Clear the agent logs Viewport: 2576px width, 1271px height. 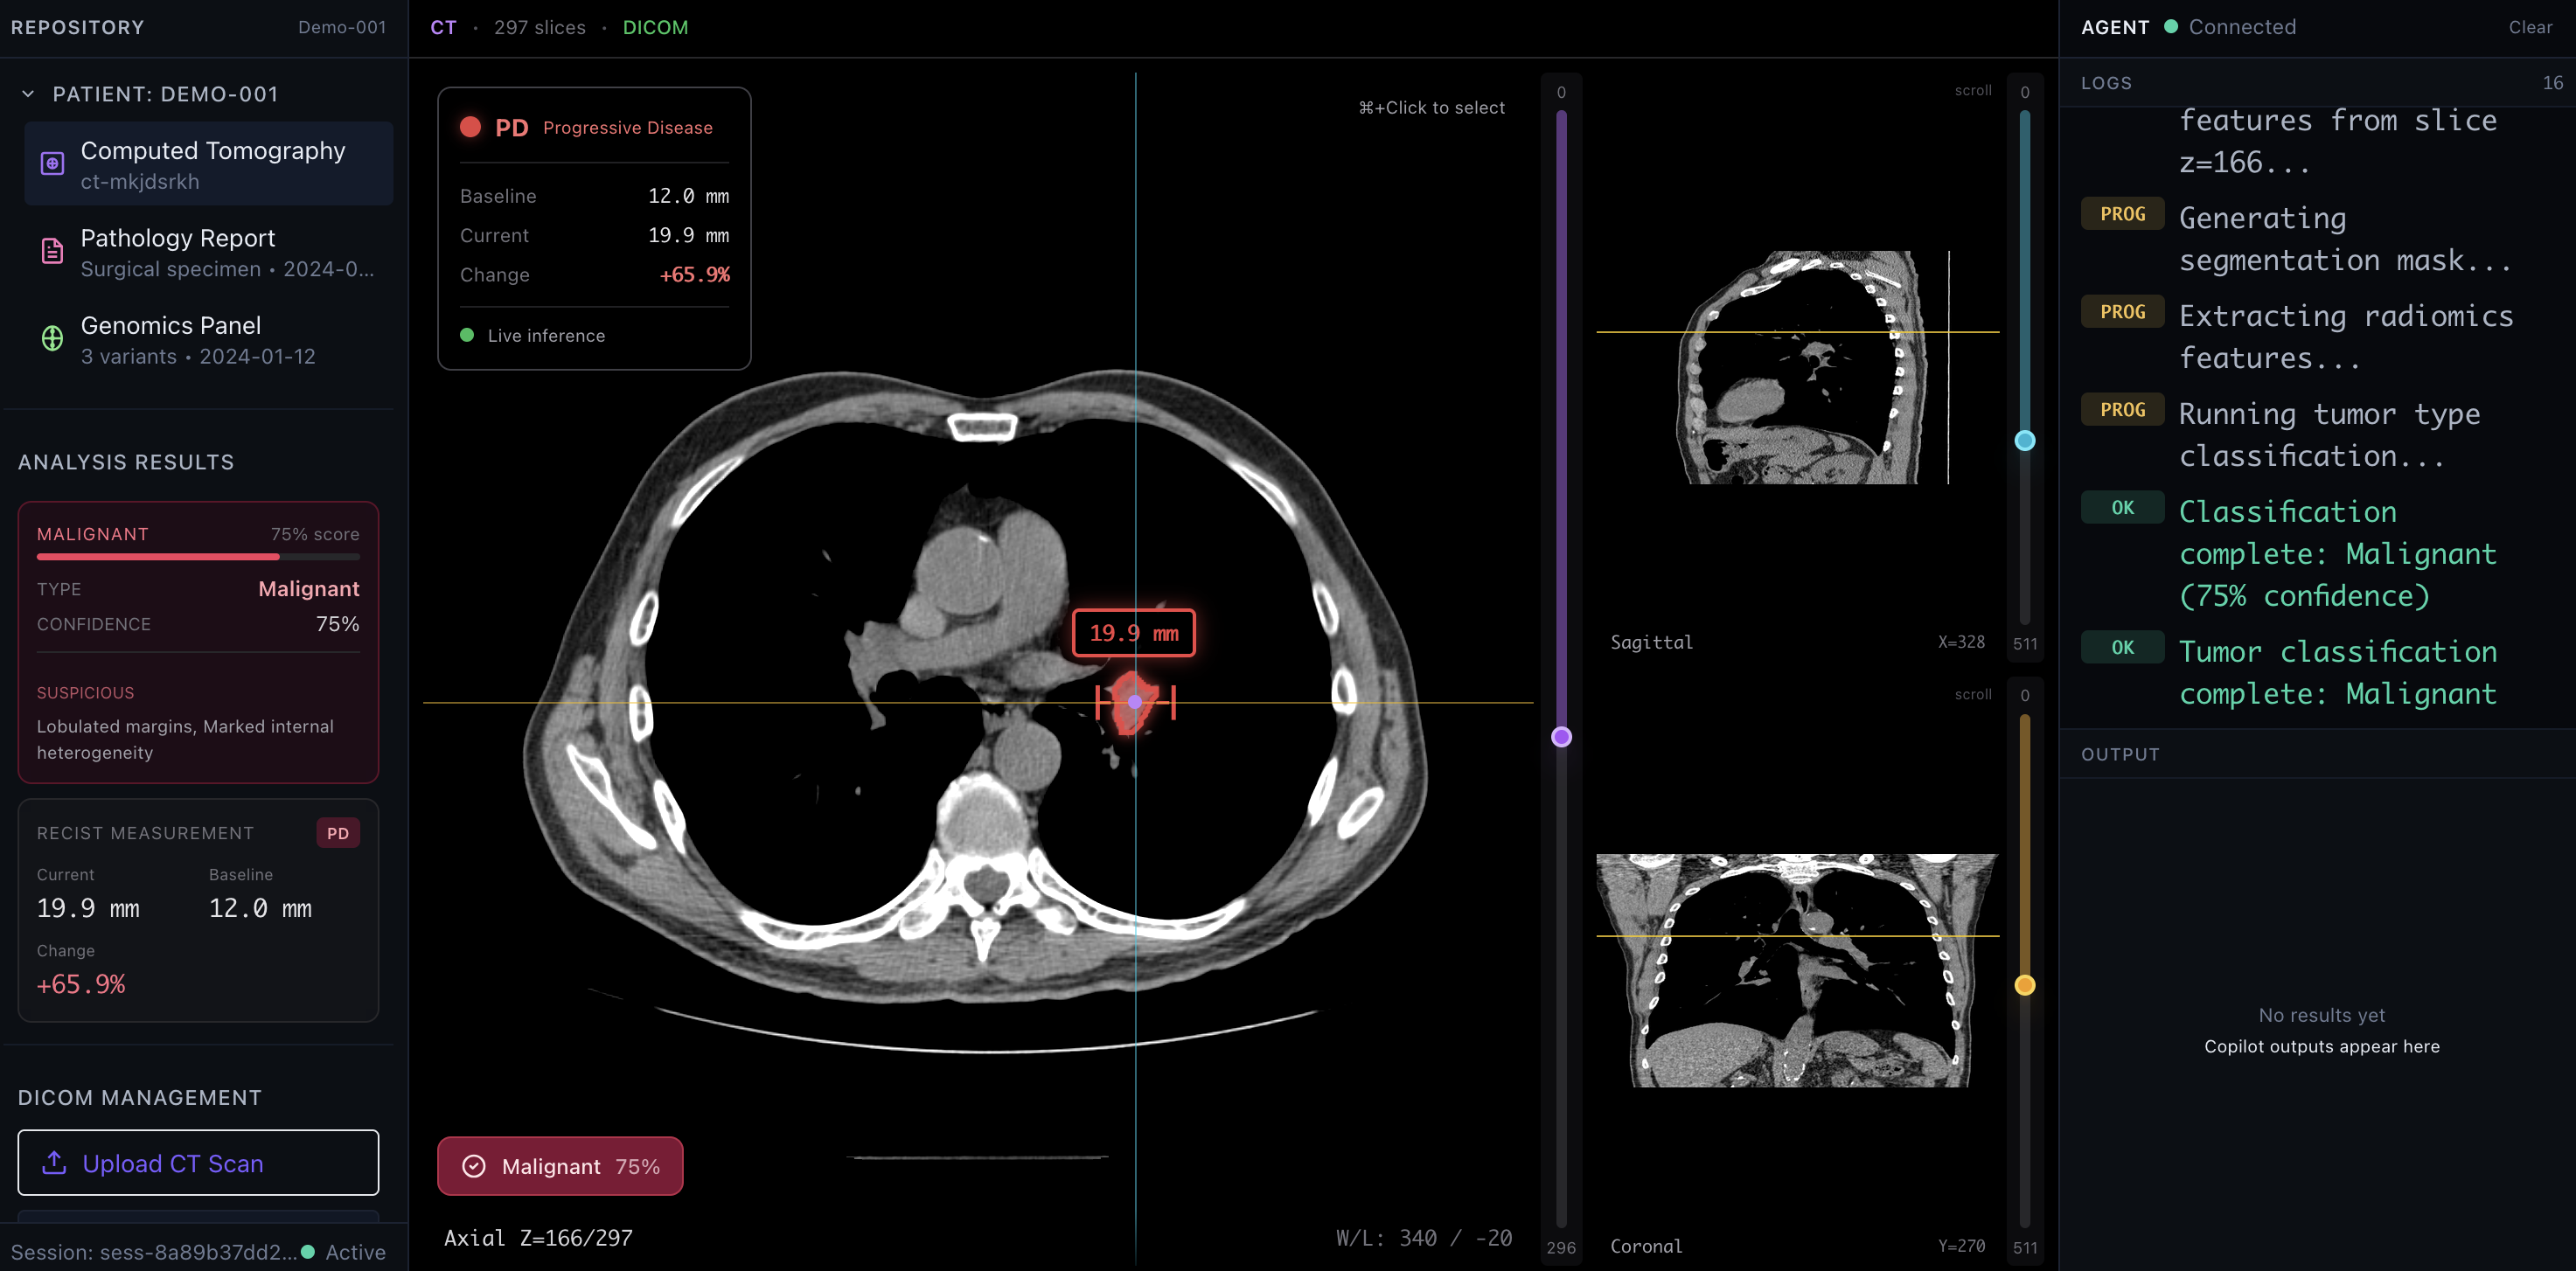2530,27
